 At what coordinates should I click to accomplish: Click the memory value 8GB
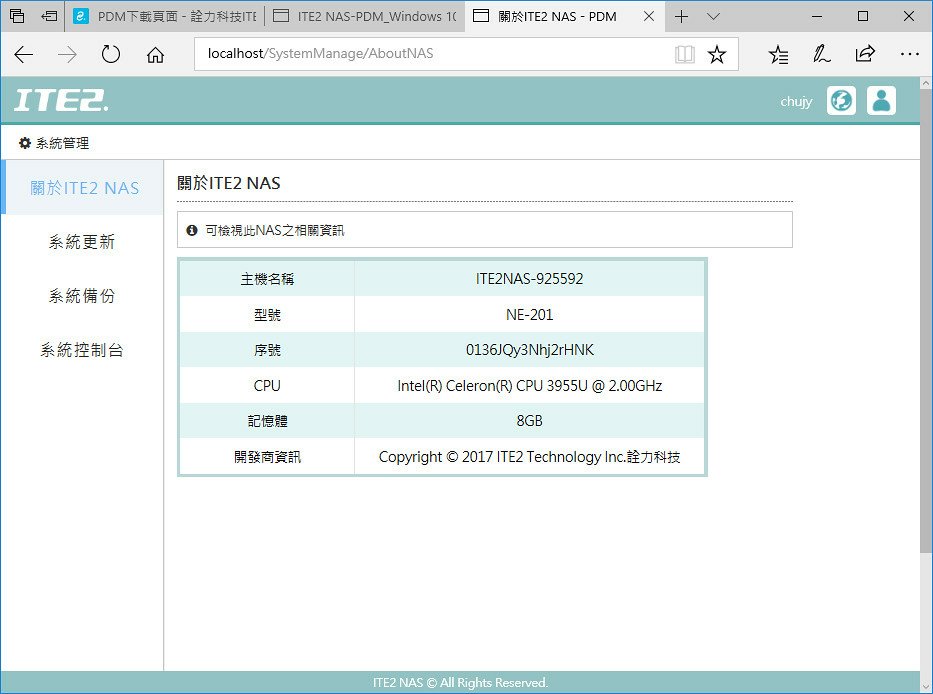530,421
